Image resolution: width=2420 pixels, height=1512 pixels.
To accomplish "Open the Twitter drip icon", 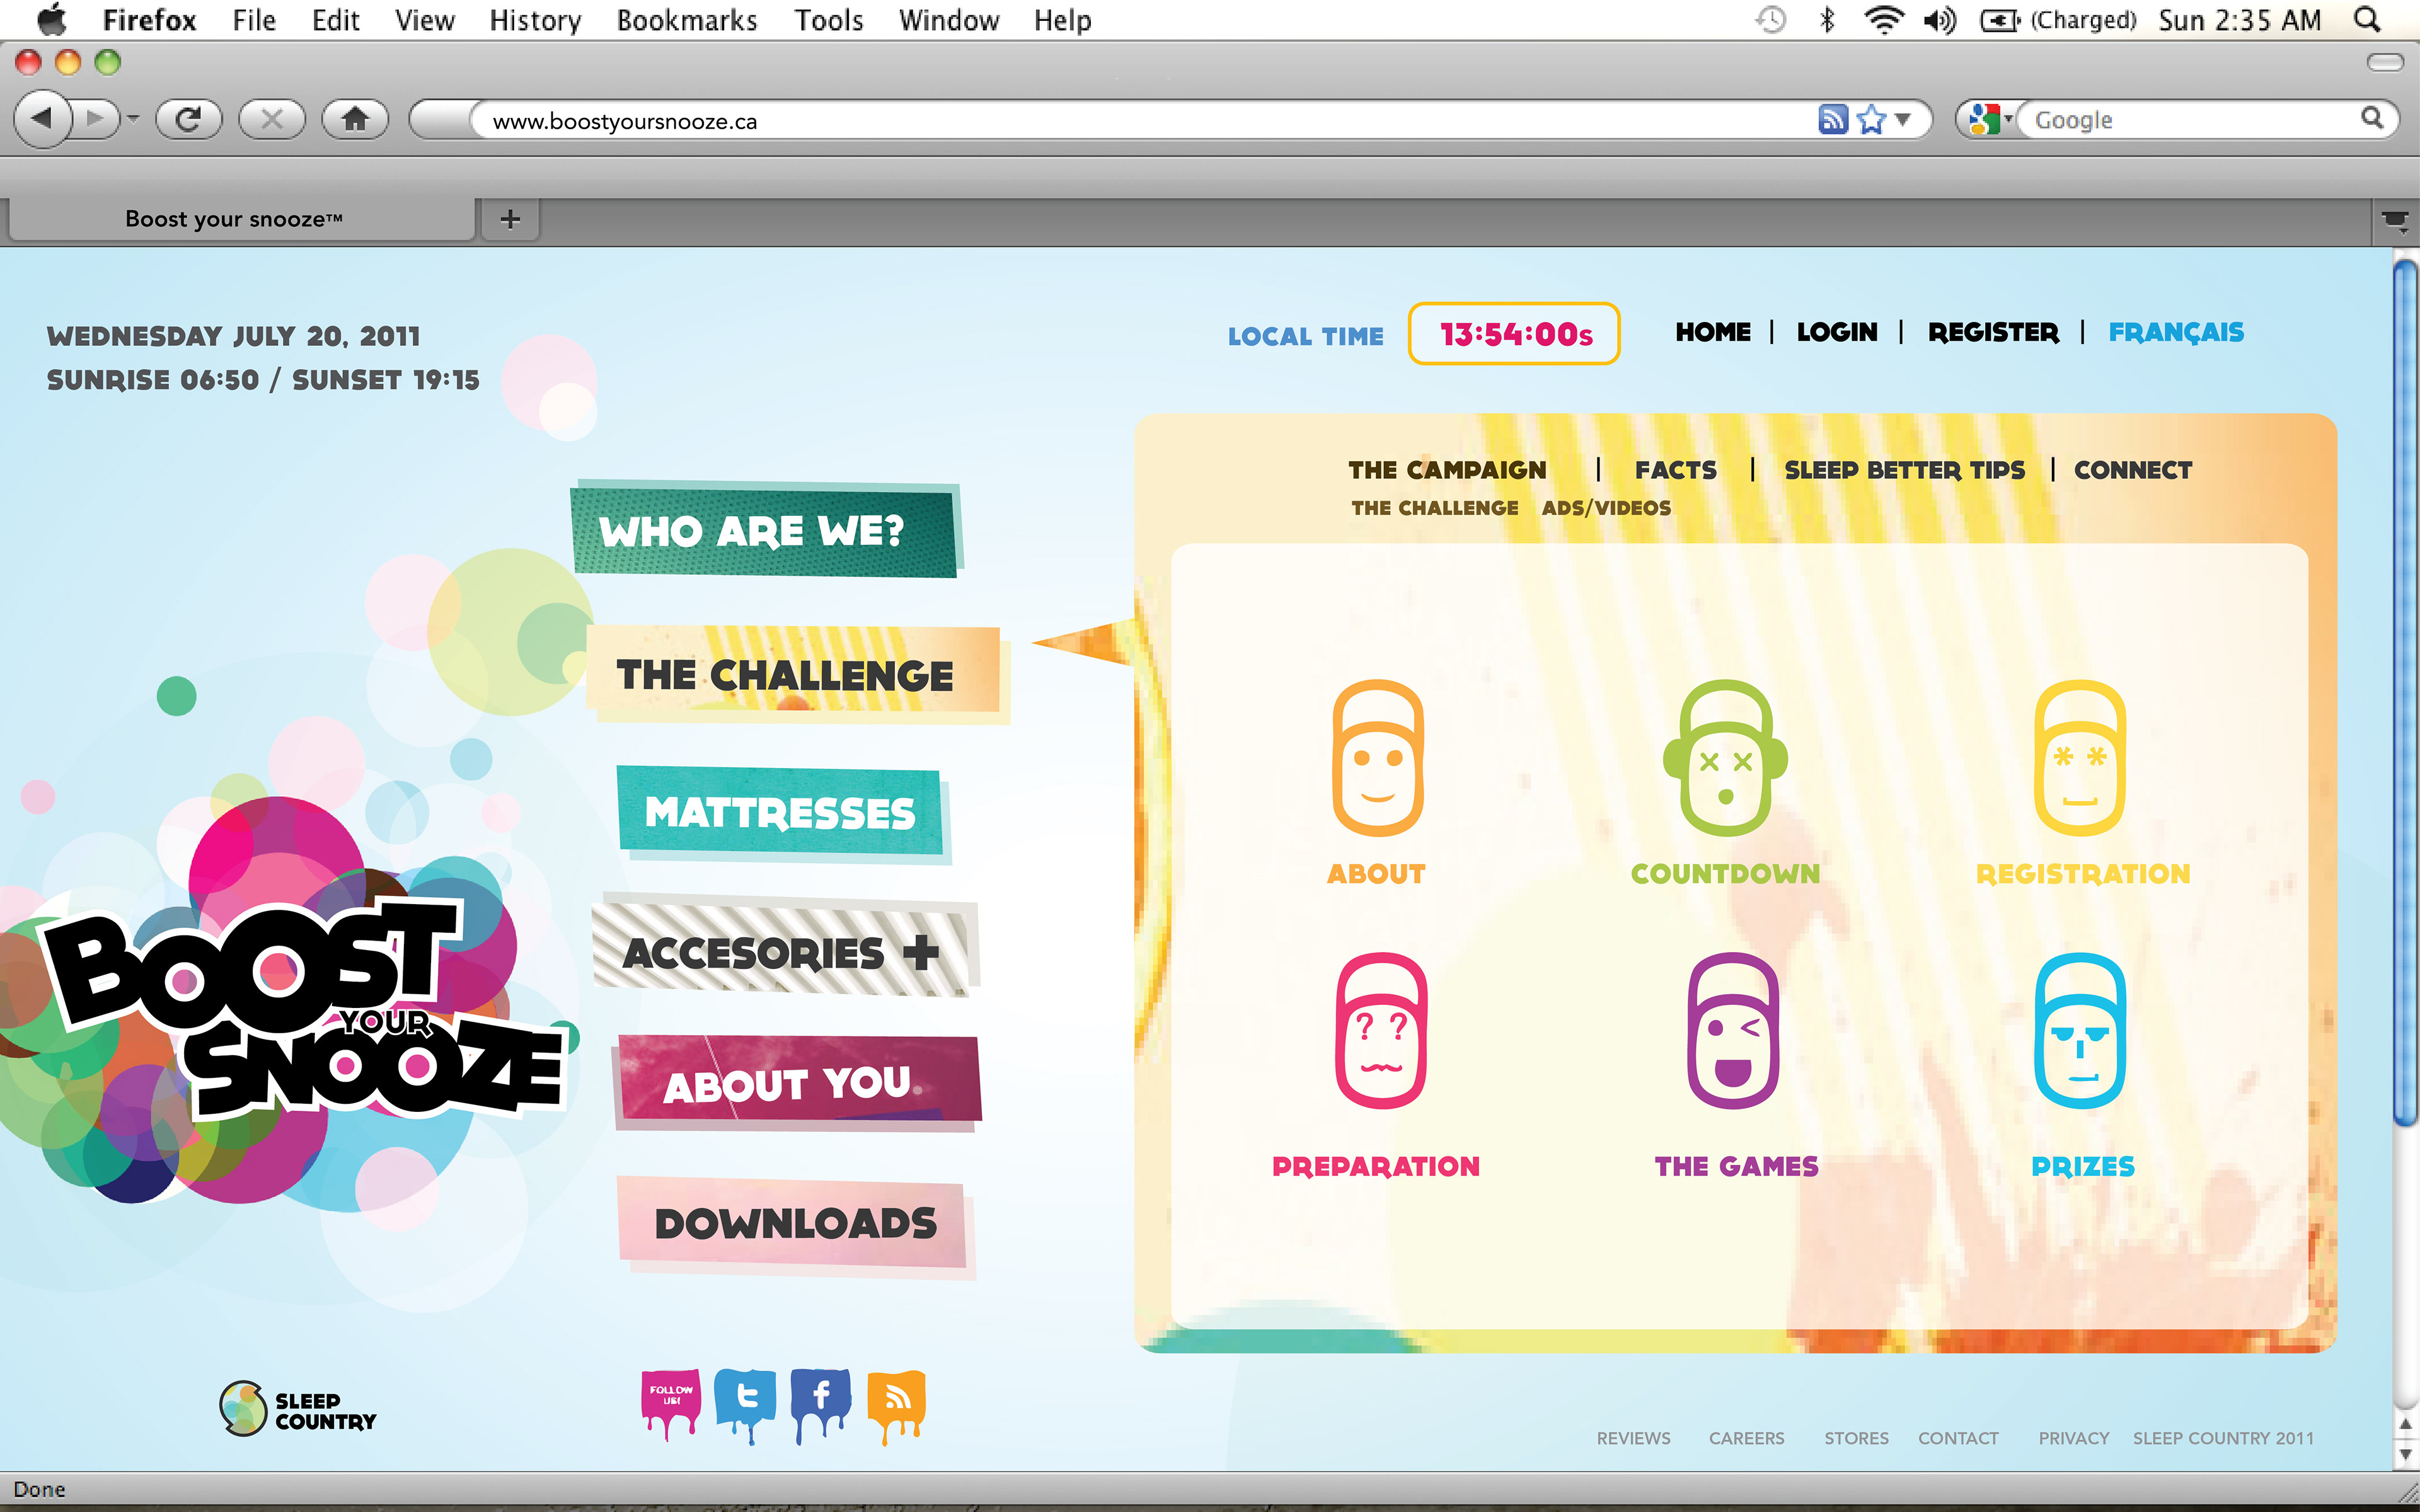I will click(745, 1404).
